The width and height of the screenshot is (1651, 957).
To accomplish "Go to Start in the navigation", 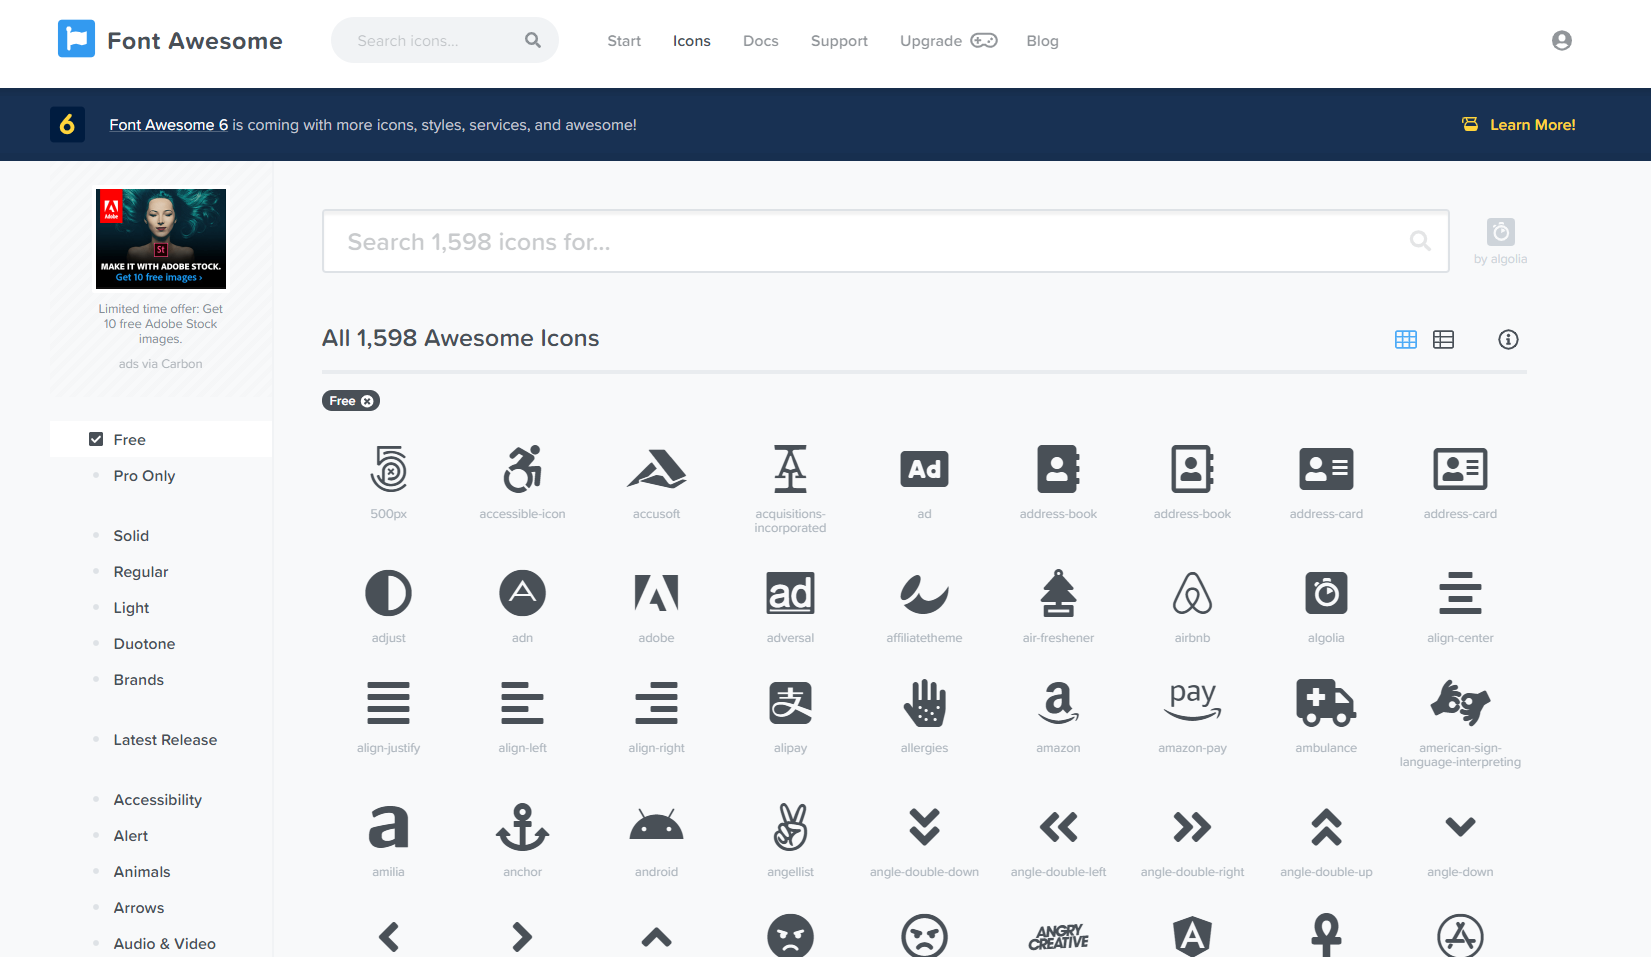I will [x=624, y=41].
